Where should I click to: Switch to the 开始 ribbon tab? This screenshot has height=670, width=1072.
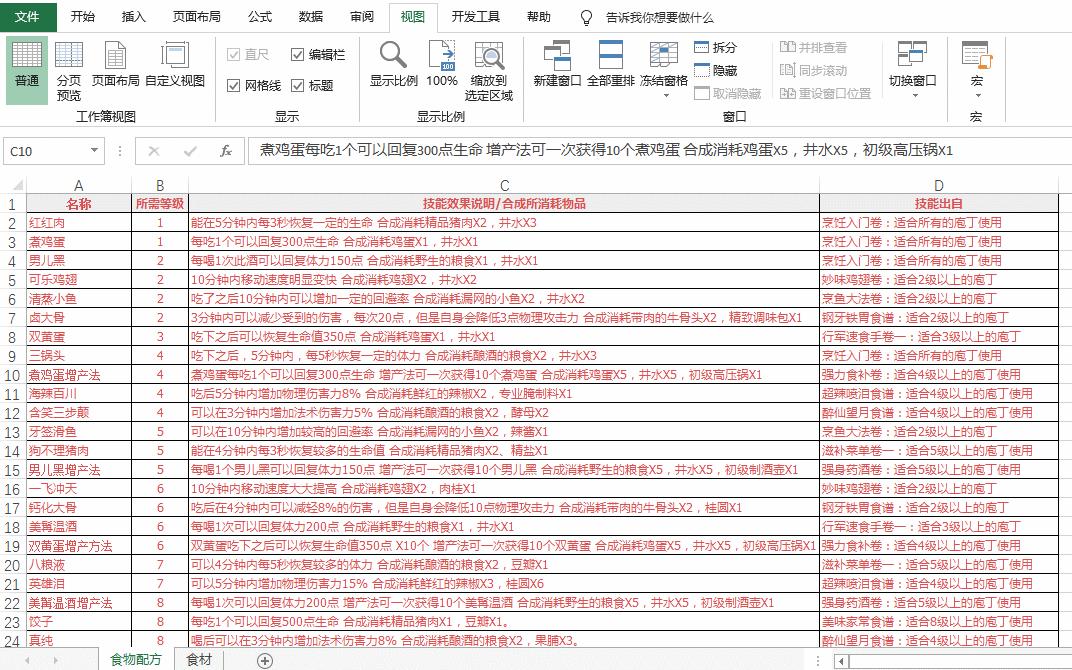click(x=83, y=16)
